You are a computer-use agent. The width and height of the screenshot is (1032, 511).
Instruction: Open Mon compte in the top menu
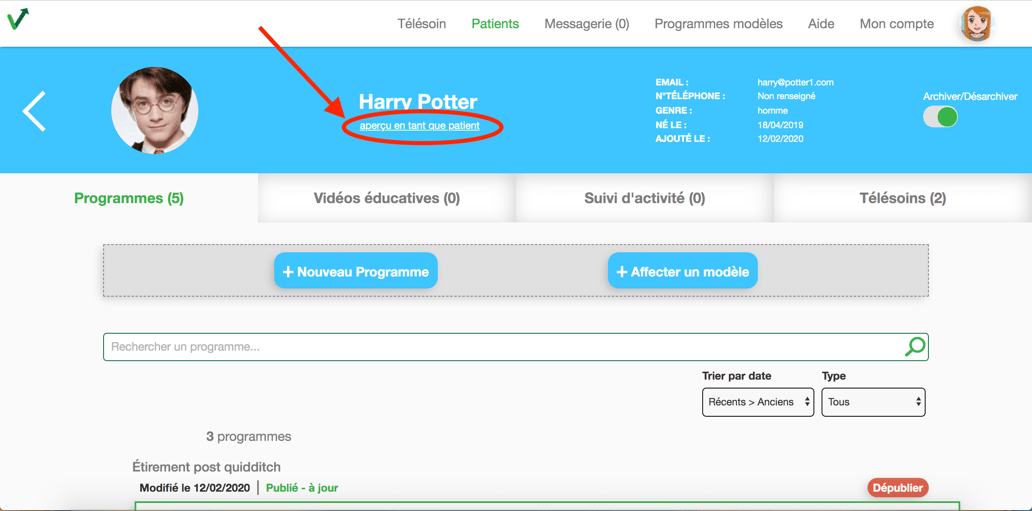[x=896, y=24]
